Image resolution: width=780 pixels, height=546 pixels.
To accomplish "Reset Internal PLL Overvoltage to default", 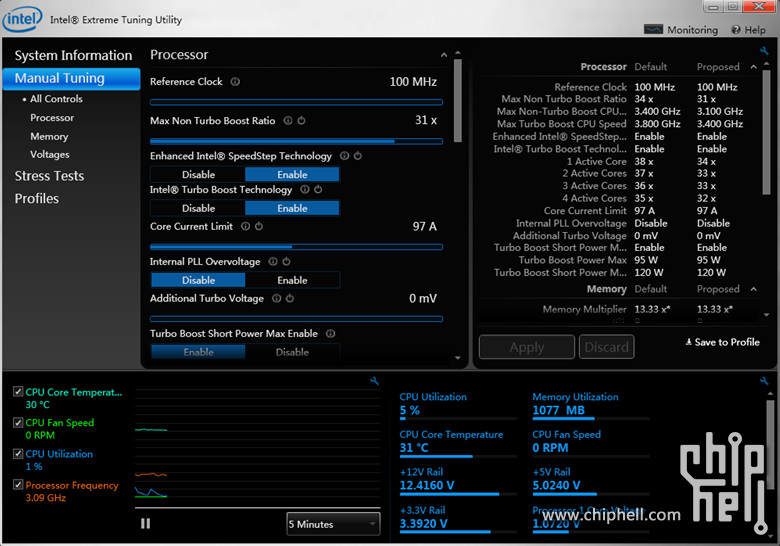I will (x=287, y=262).
